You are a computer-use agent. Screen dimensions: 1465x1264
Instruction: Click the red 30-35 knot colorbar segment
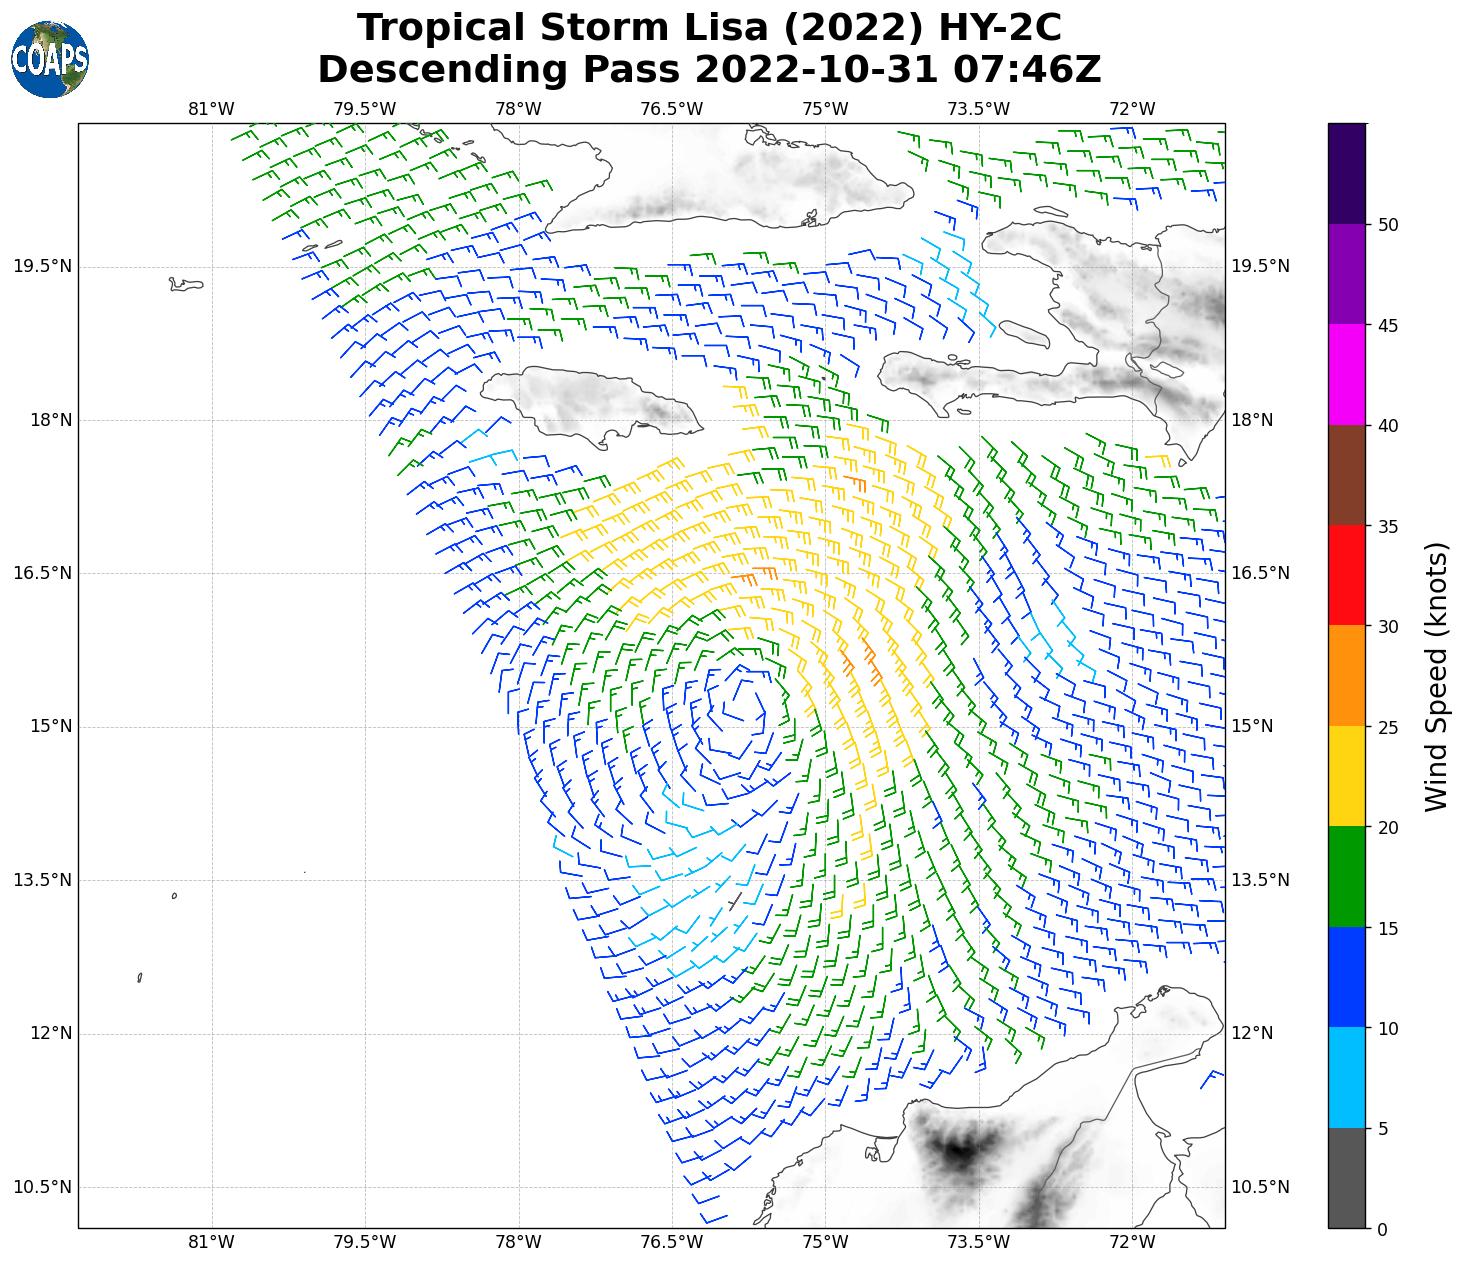pos(1346,575)
